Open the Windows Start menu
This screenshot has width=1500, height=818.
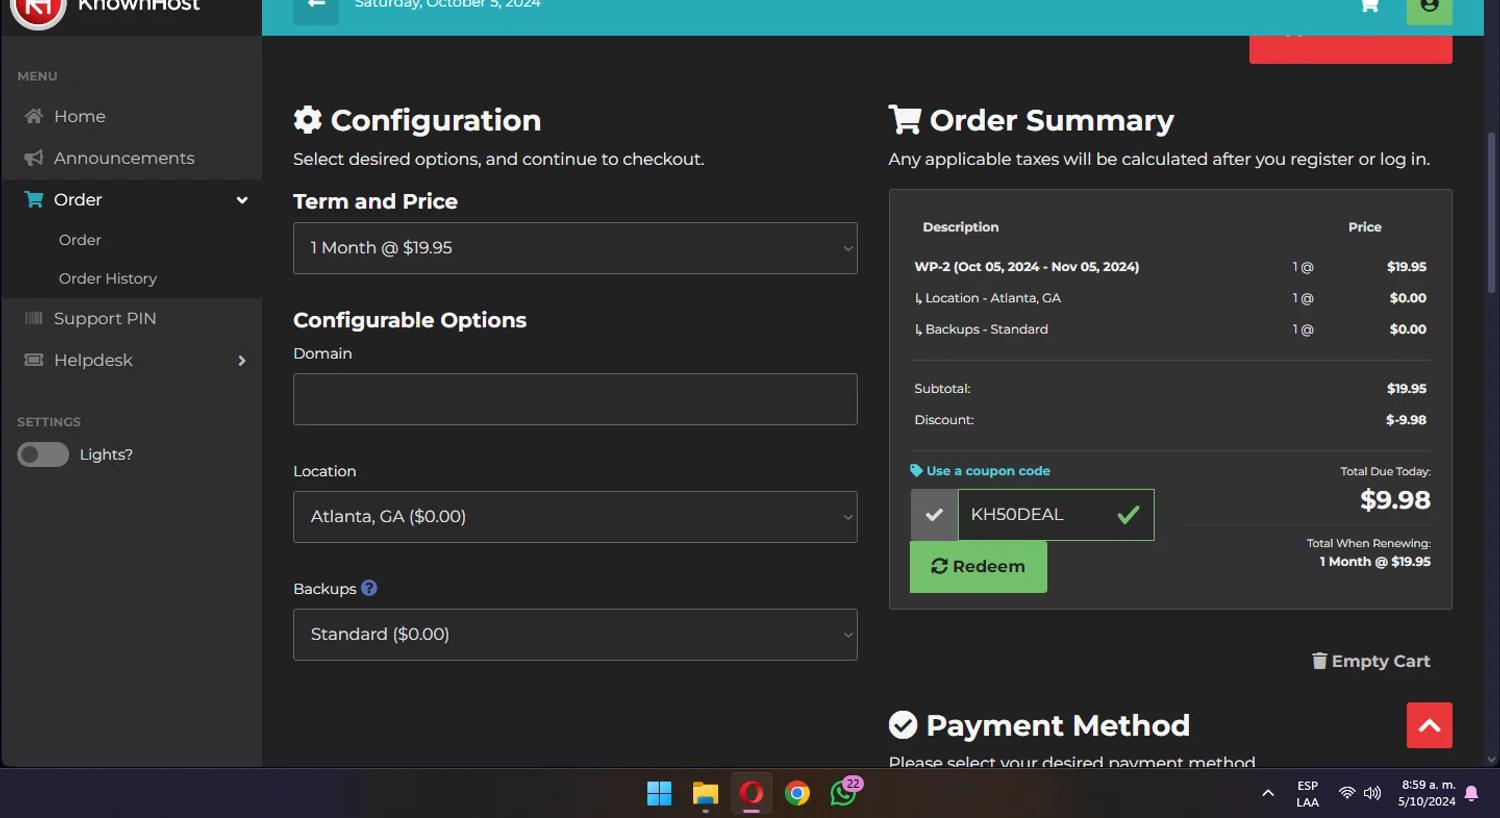(659, 794)
